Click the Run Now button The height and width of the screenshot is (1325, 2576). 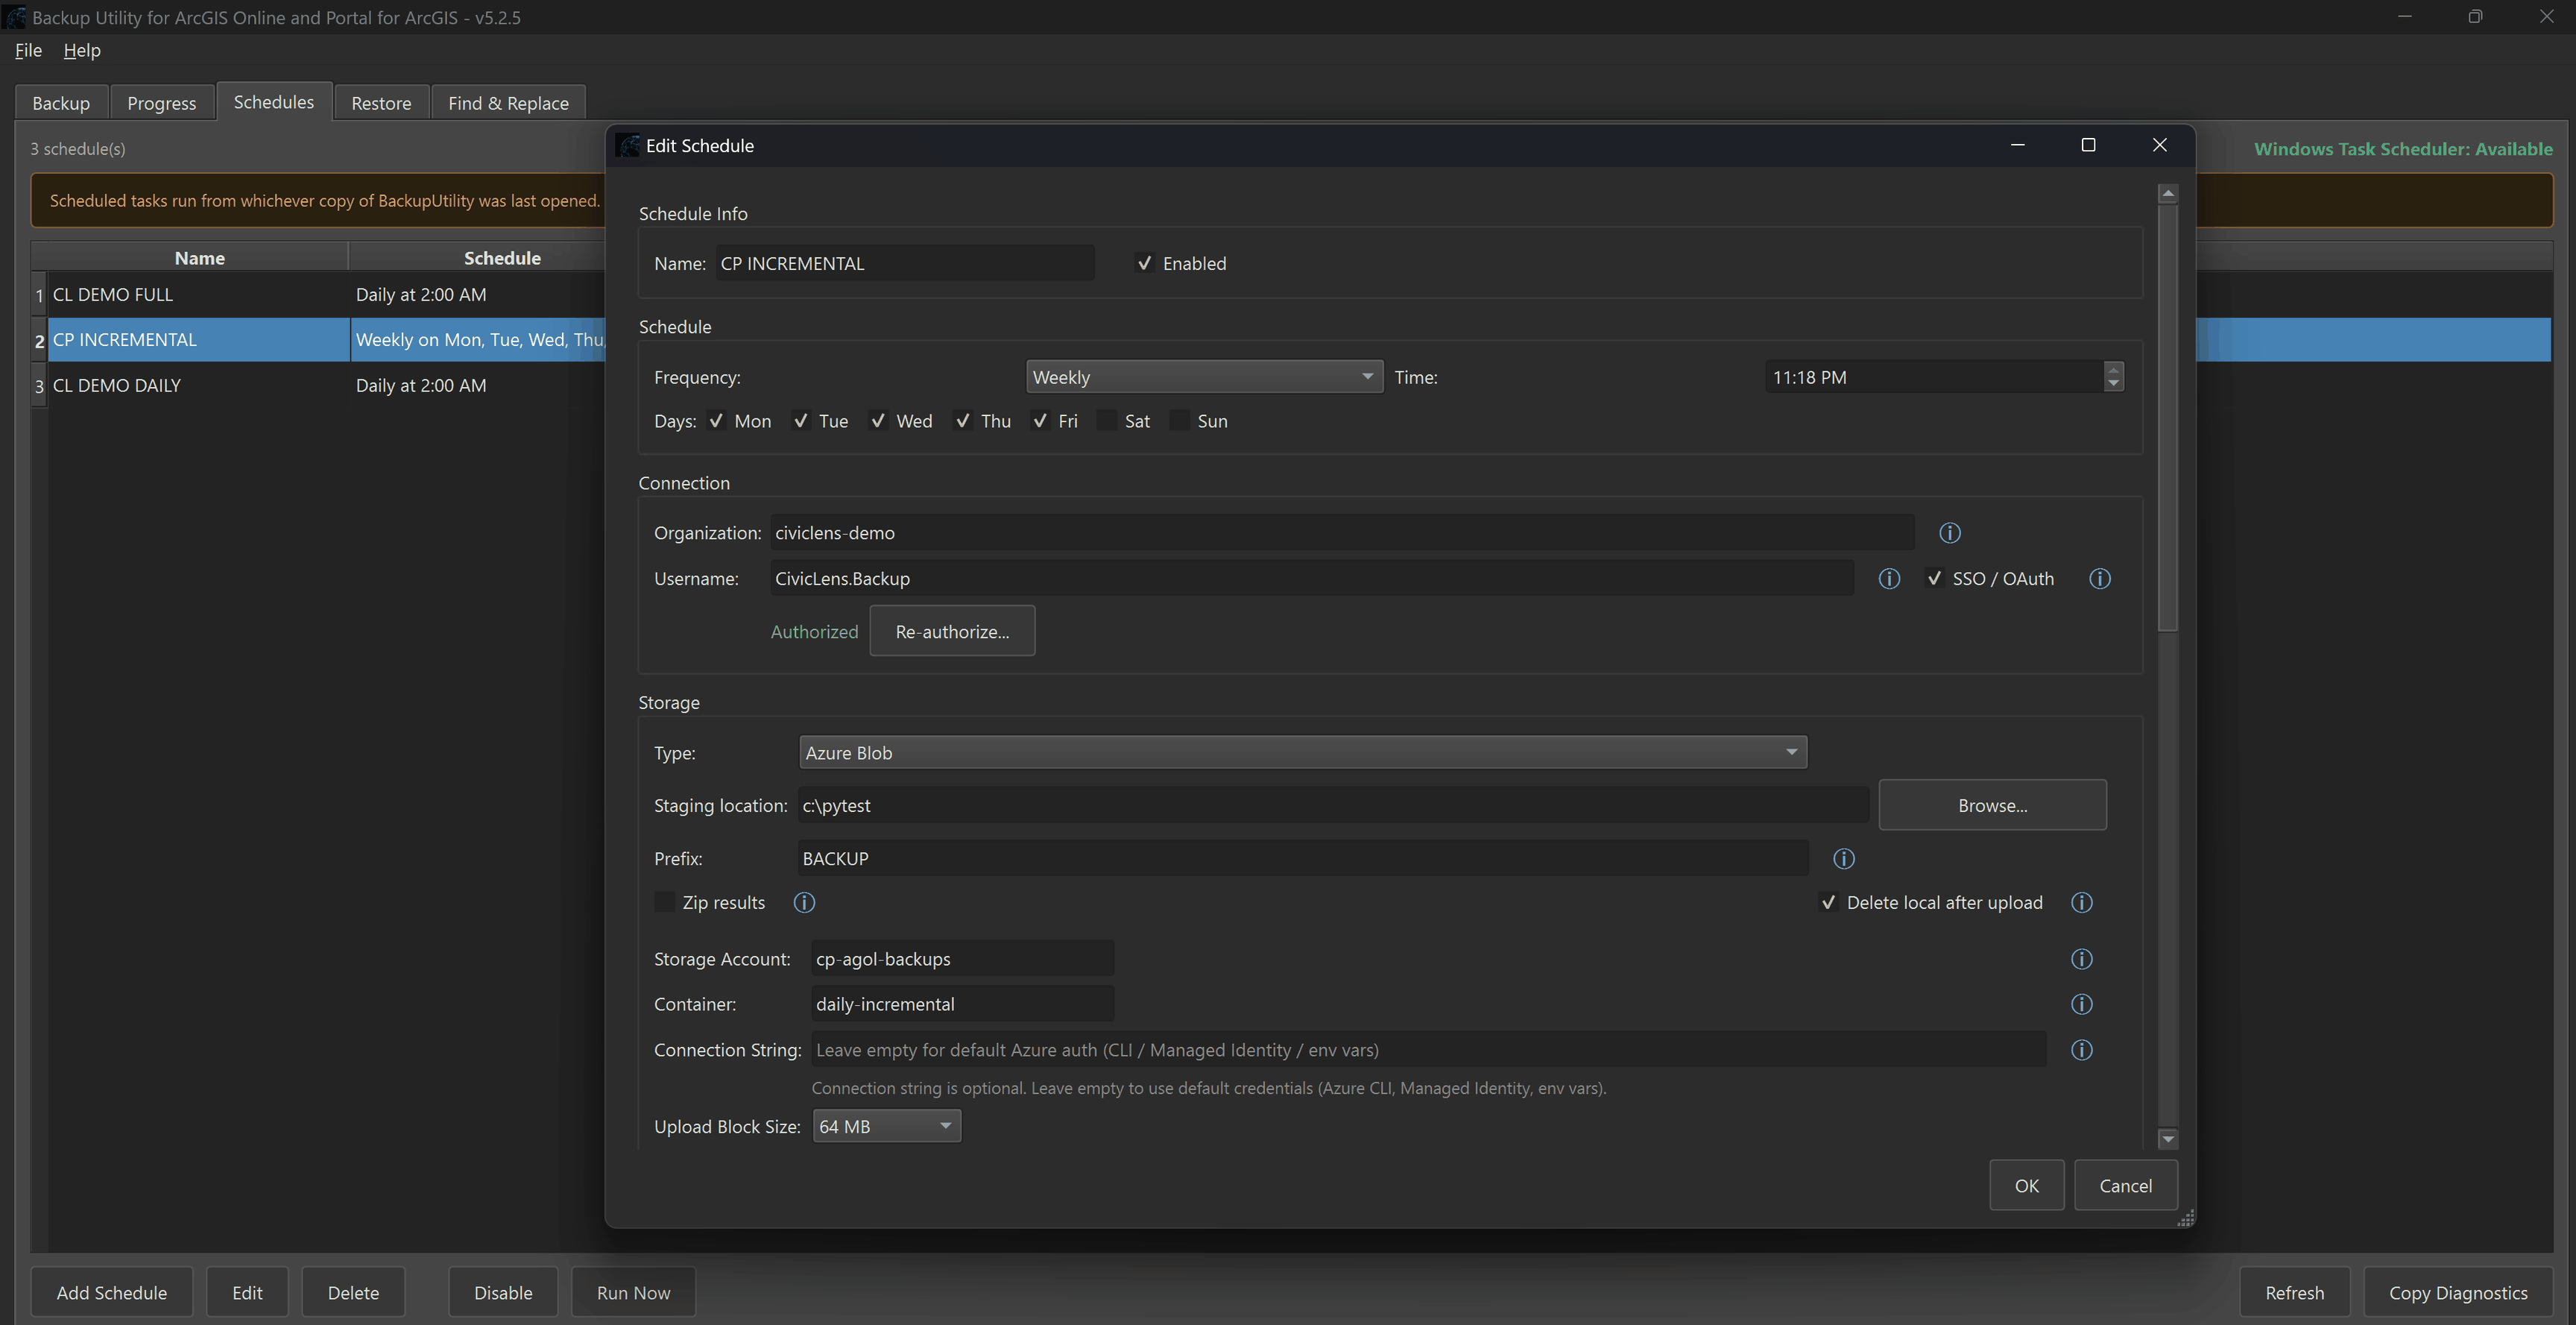(633, 1293)
